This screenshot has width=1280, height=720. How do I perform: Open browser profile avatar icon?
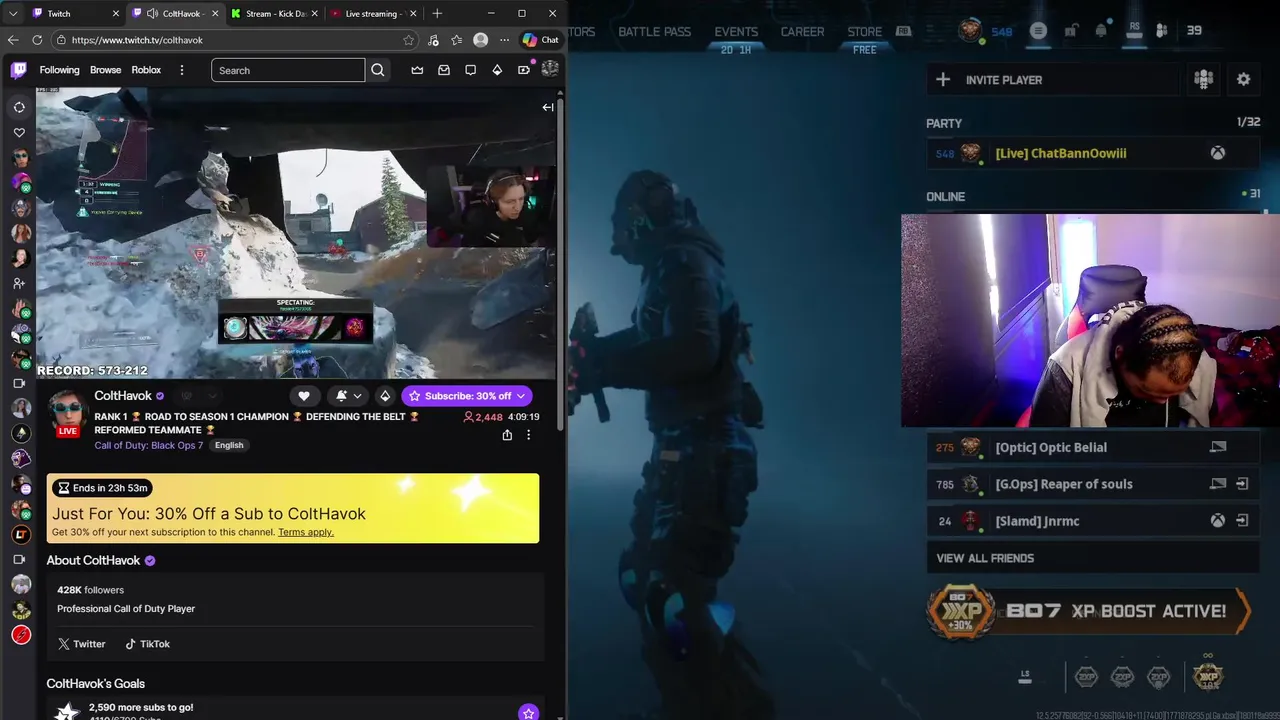481,40
